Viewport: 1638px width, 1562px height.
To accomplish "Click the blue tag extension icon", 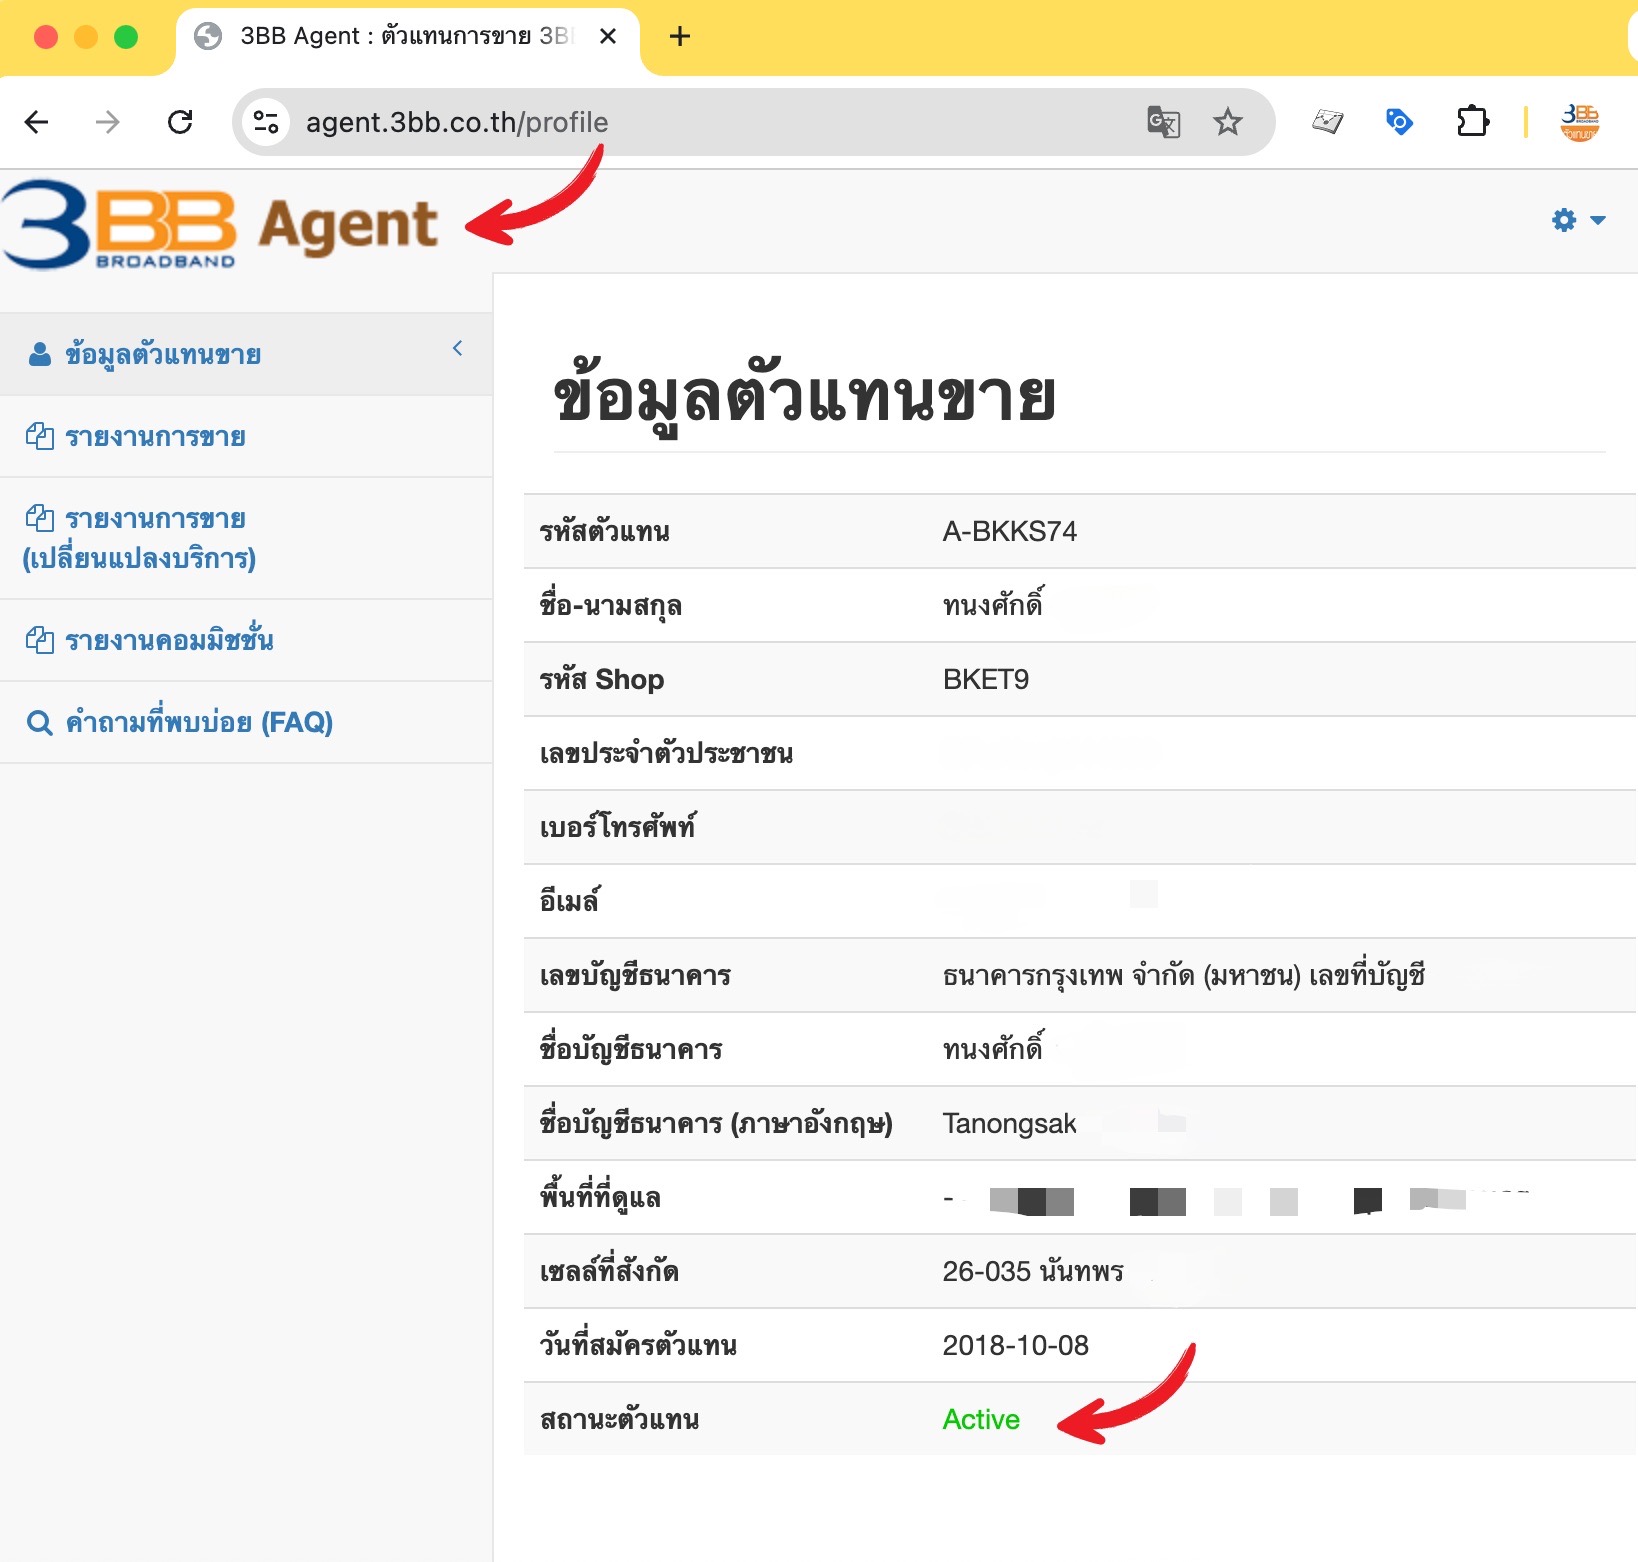I will [1399, 122].
